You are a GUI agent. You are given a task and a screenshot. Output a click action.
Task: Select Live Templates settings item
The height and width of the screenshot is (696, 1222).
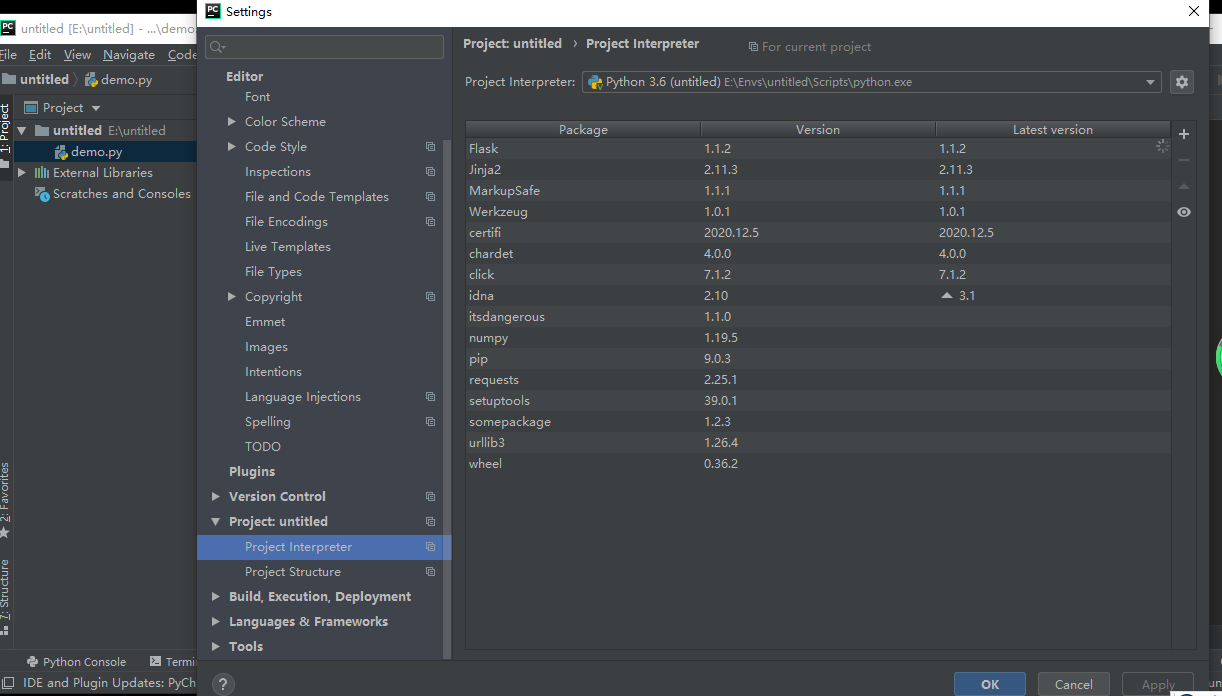click(x=288, y=247)
